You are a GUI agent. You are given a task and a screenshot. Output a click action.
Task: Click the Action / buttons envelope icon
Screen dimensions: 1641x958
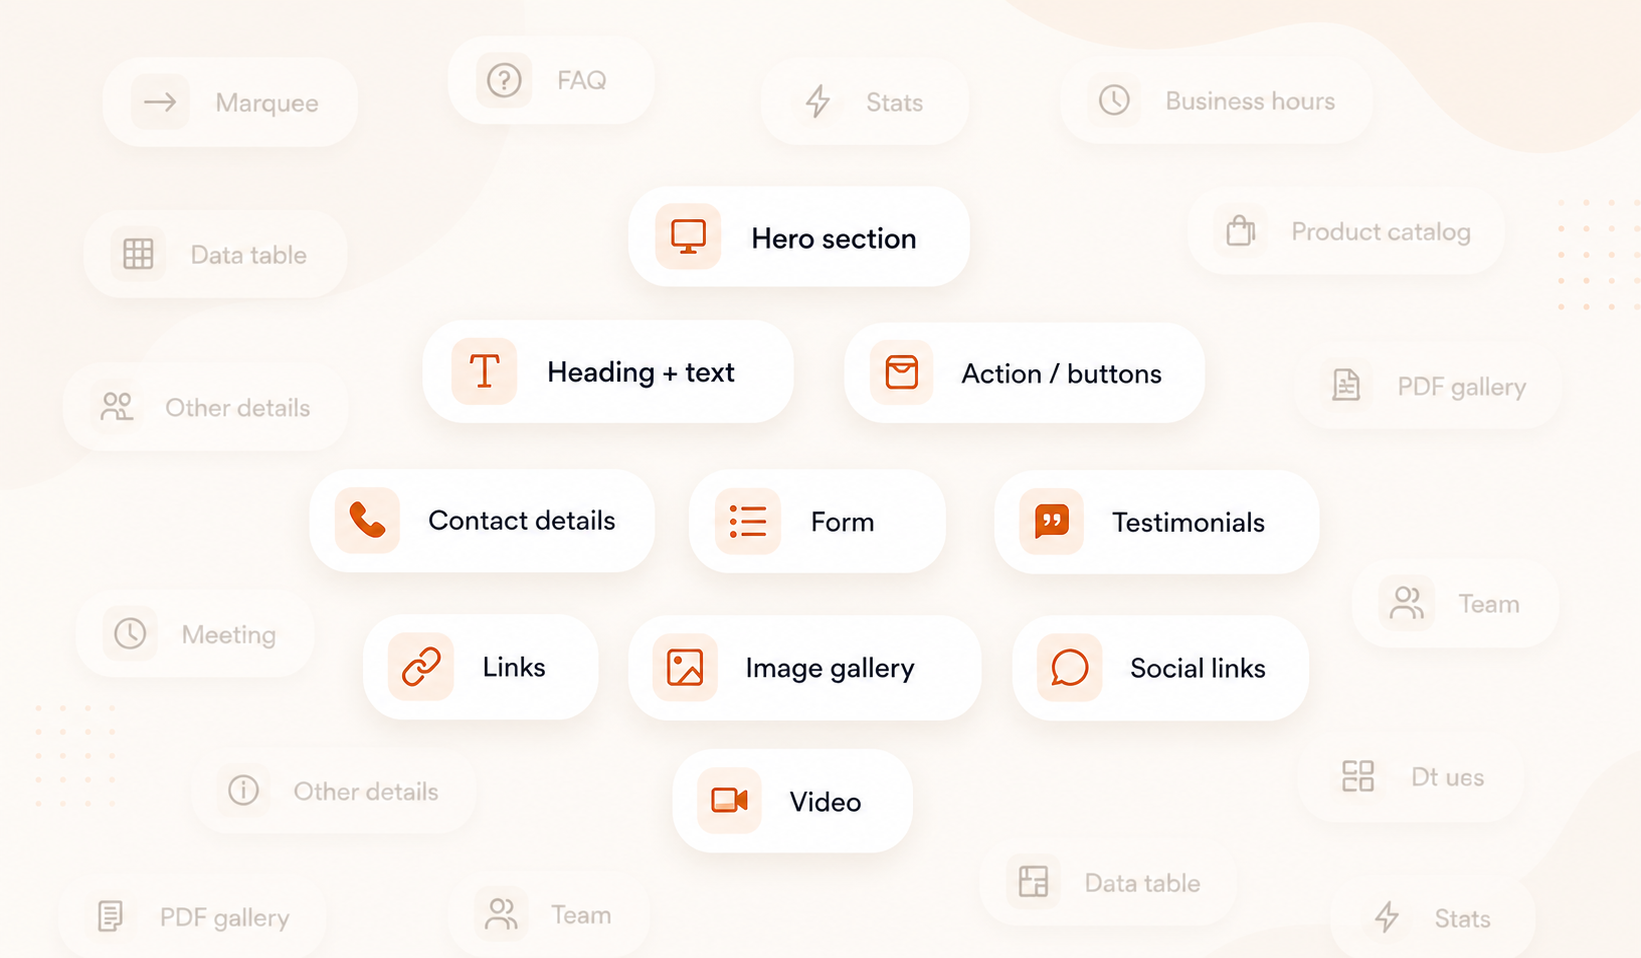[901, 372]
